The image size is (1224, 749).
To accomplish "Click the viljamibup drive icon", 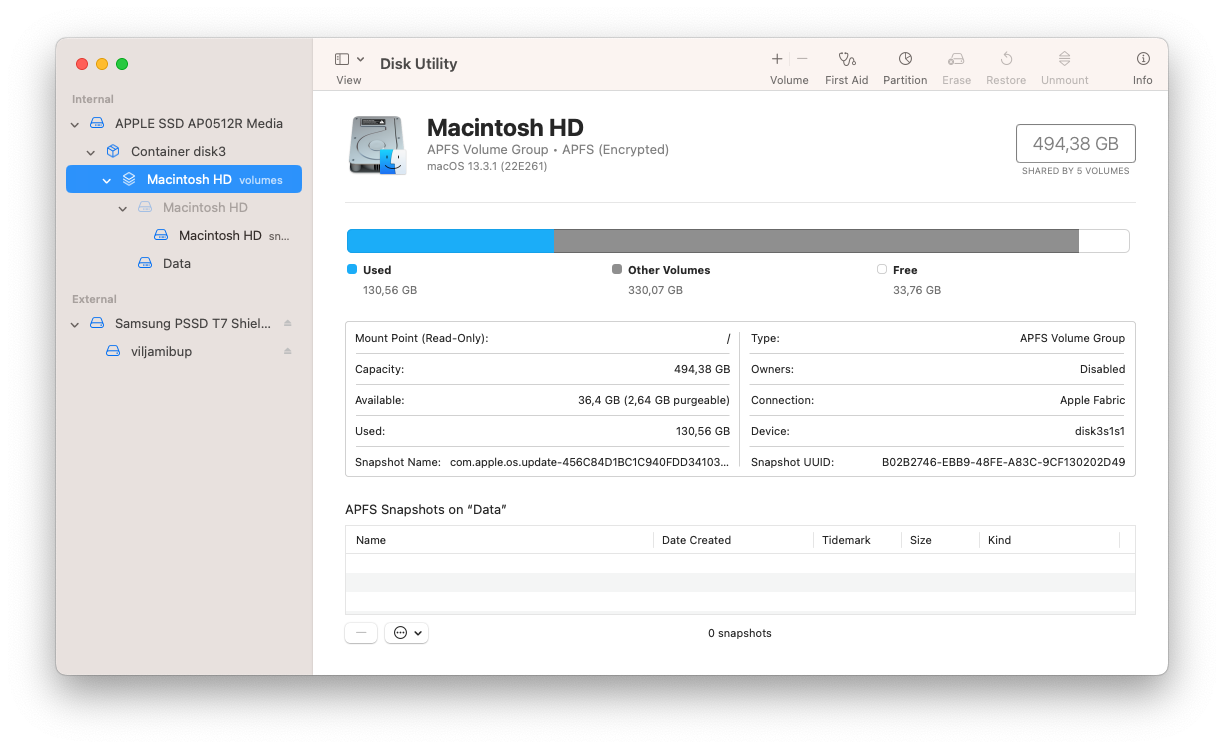I will pos(113,352).
